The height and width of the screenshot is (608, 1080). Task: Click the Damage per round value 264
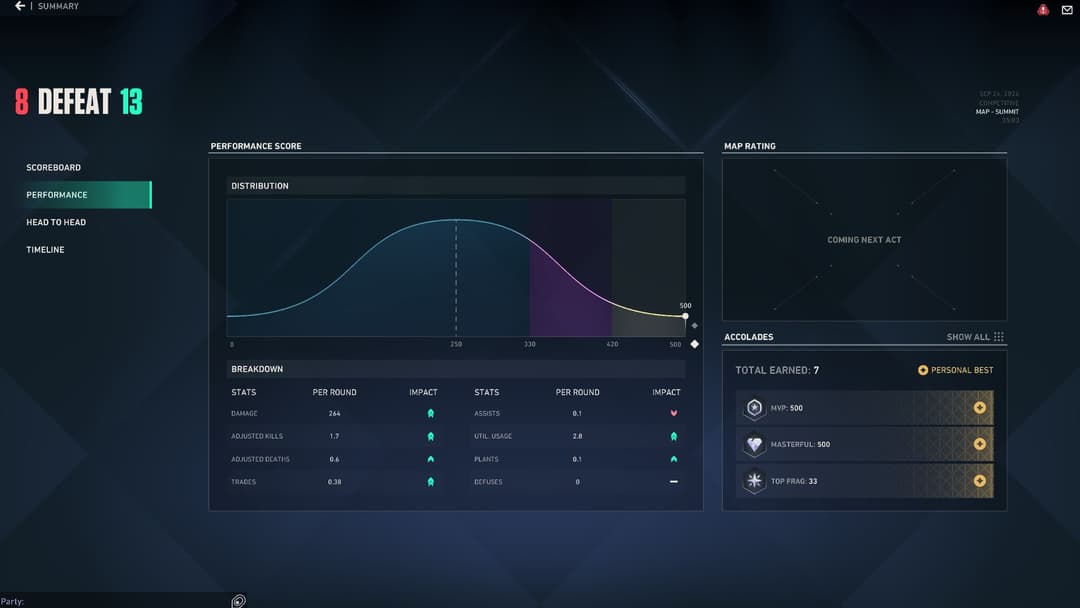point(335,414)
